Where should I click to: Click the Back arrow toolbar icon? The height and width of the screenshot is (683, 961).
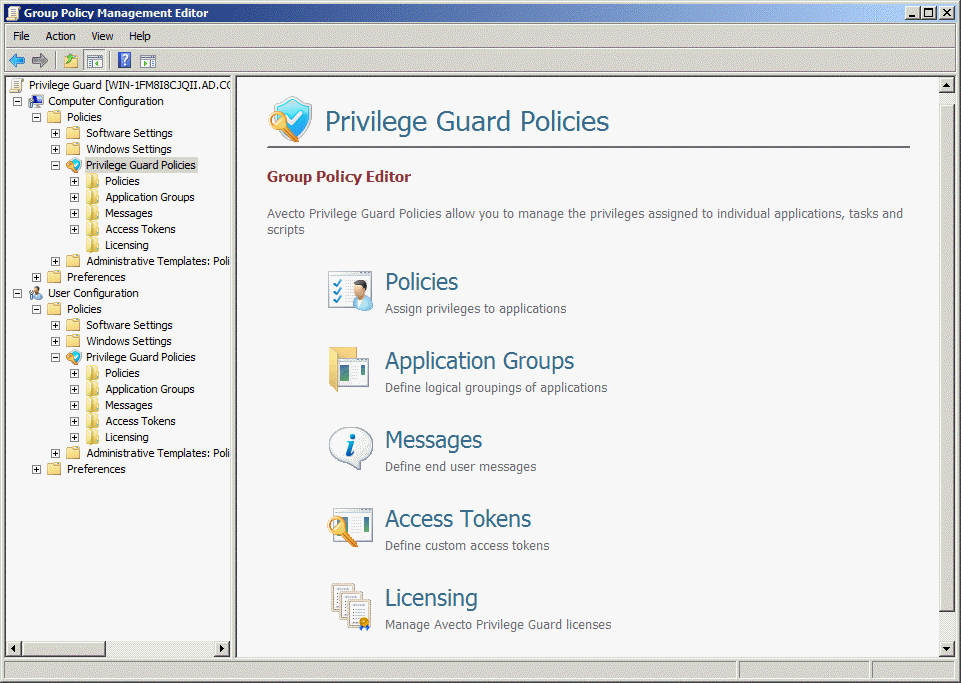17,60
